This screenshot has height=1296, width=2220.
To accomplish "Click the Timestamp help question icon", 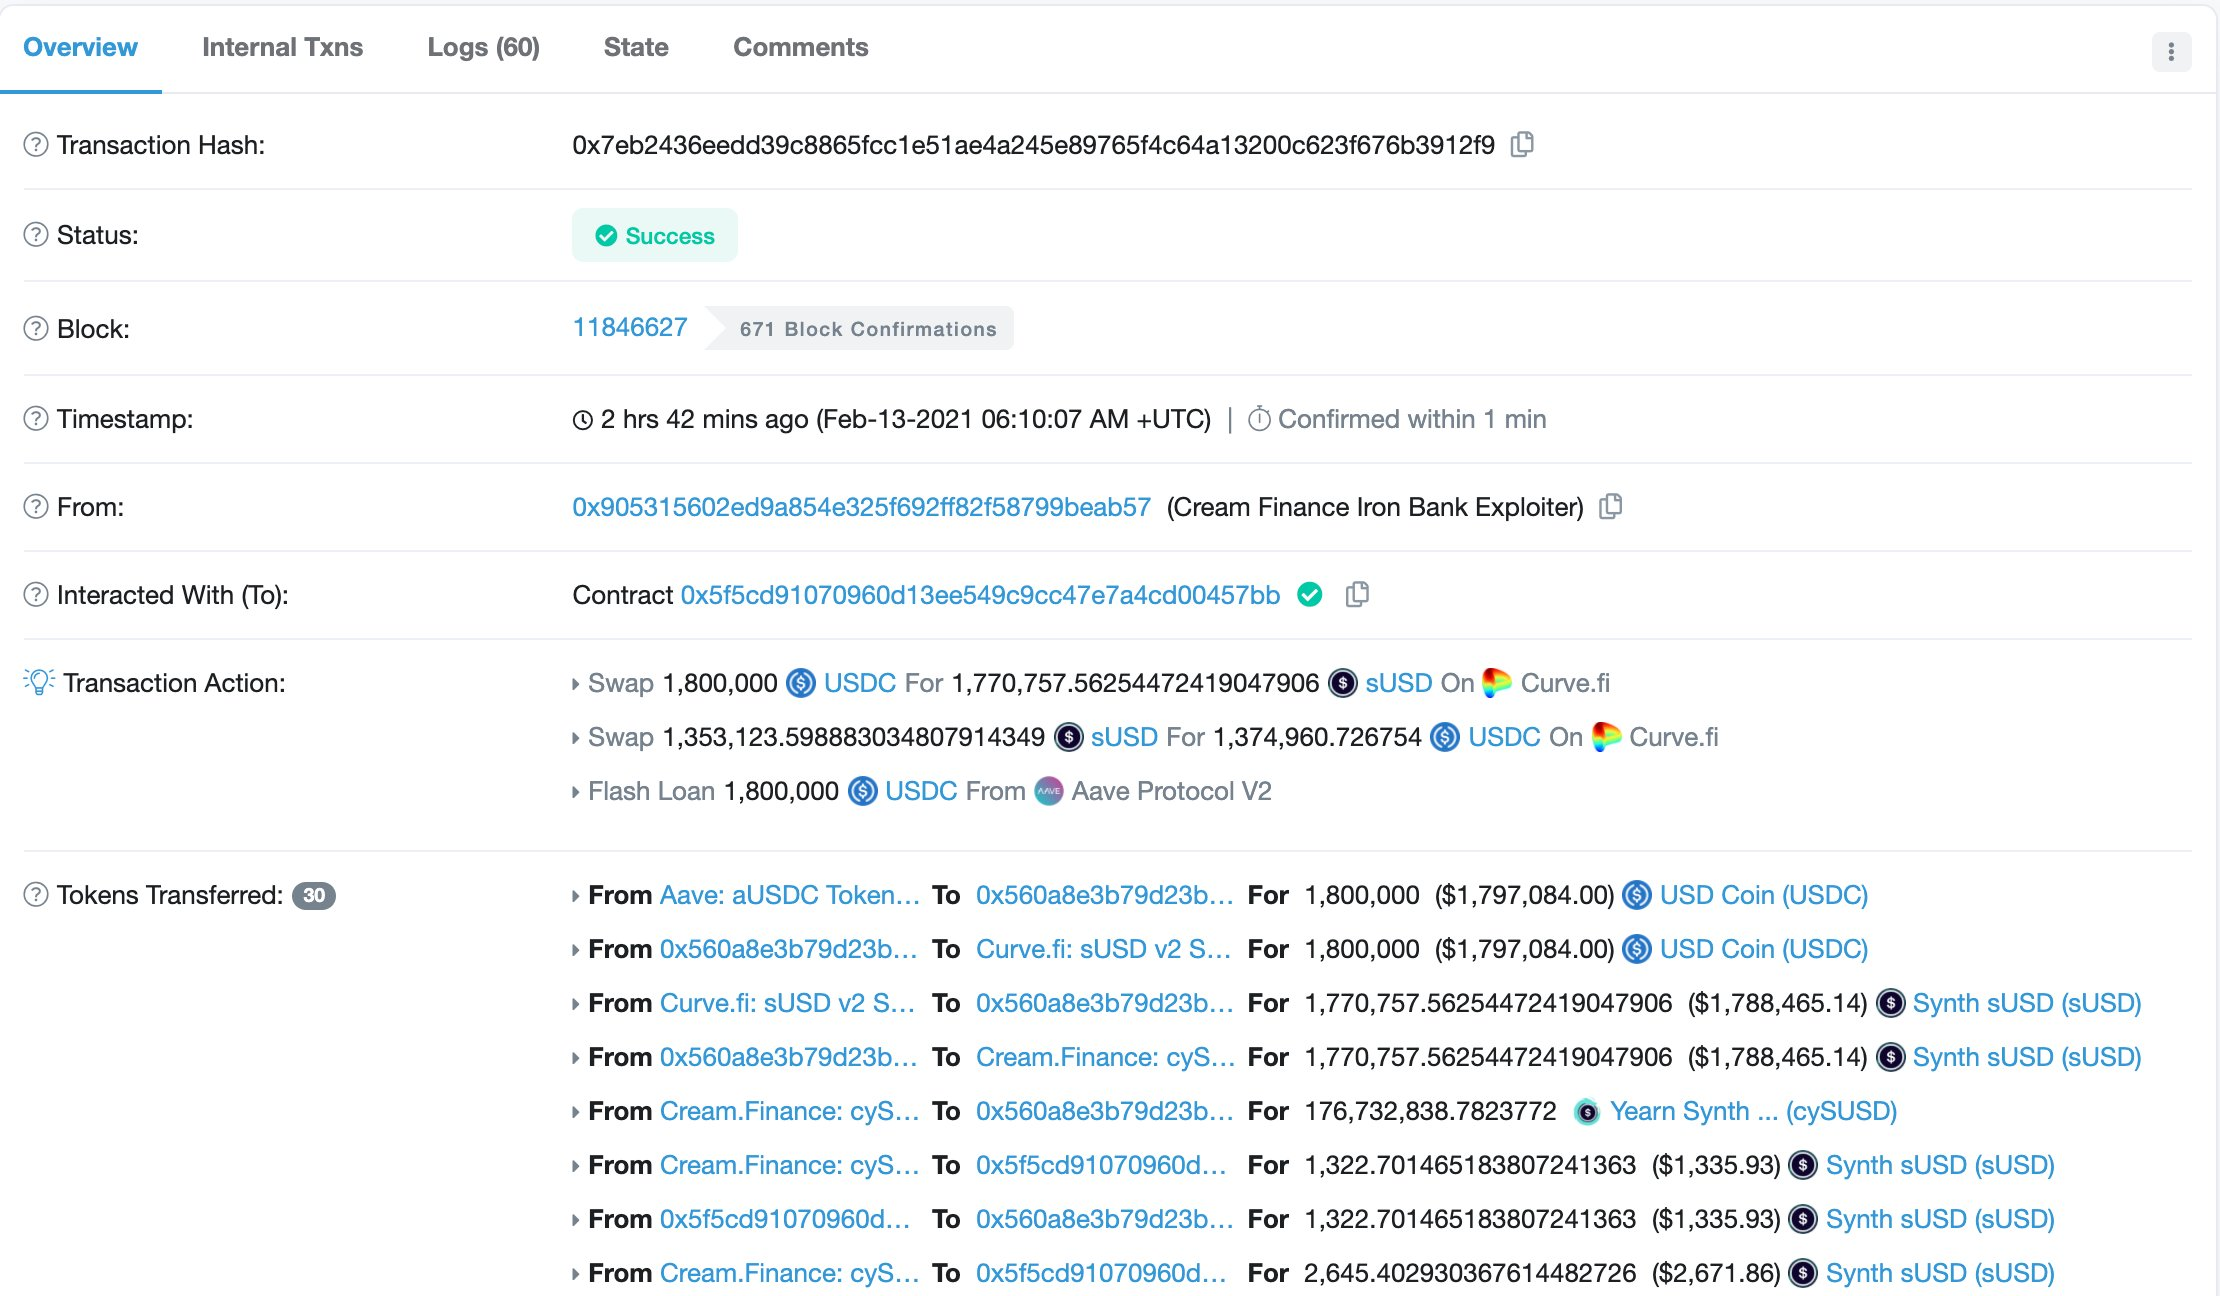I will point(36,419).
